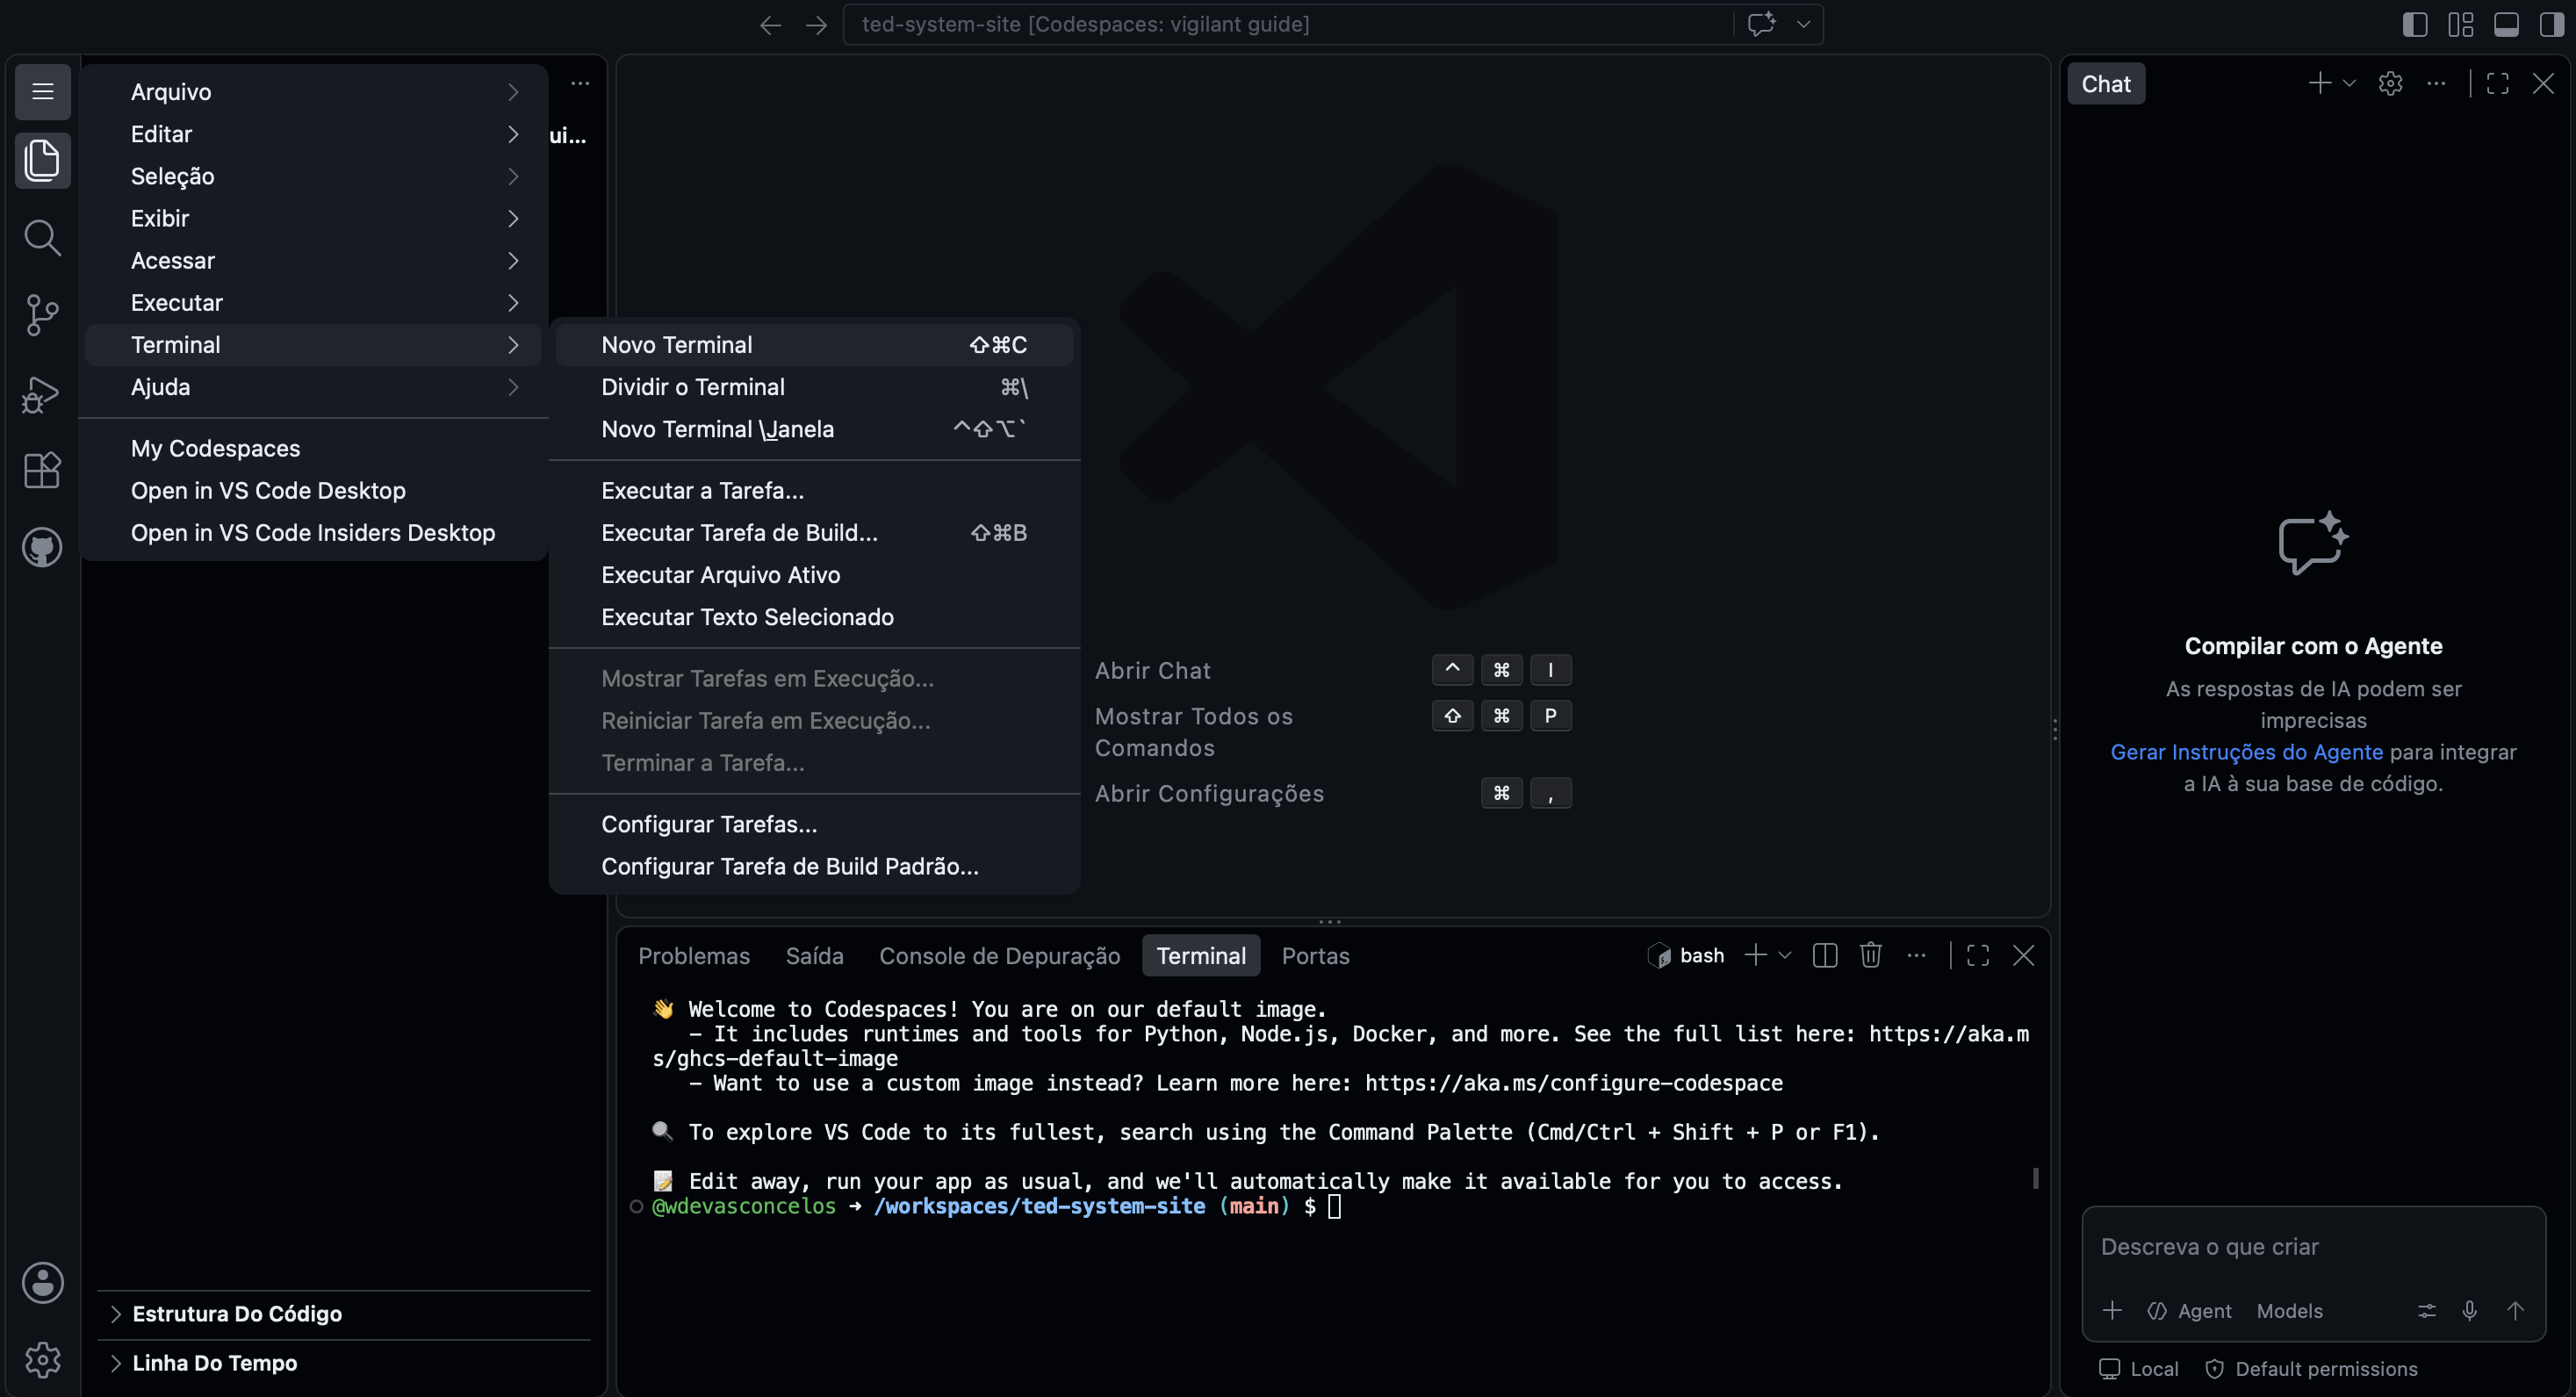Expand the Linha Do Tempo section
Image resolution: width=2576 pixels, height=1397 pixels.
pyautogui.click(x=344, y=1363)
